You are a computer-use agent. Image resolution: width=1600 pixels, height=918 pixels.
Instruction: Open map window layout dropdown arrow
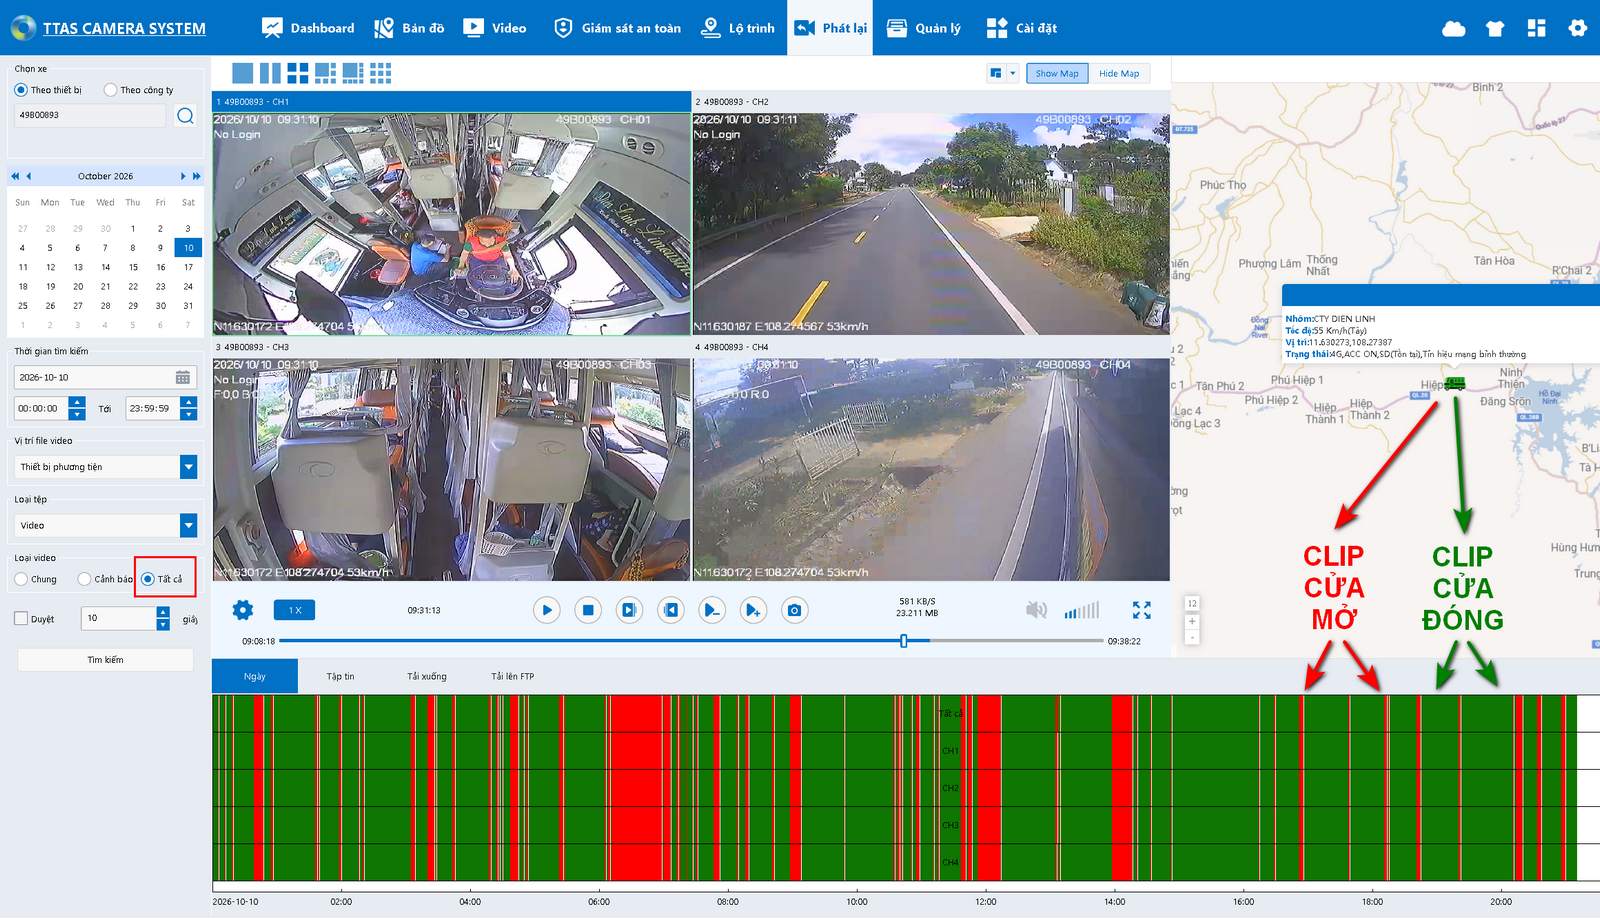pyautogui.click(x=1013, y=73)
